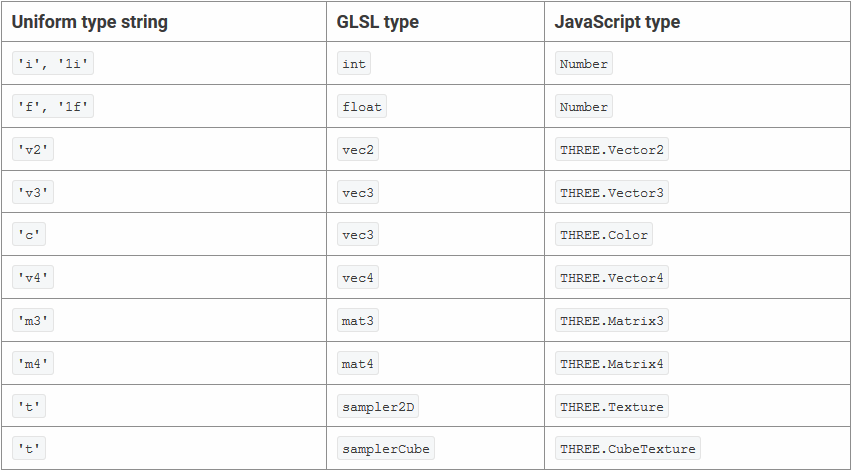Click the THREE.Vector3 code snippet

point(612,192)
